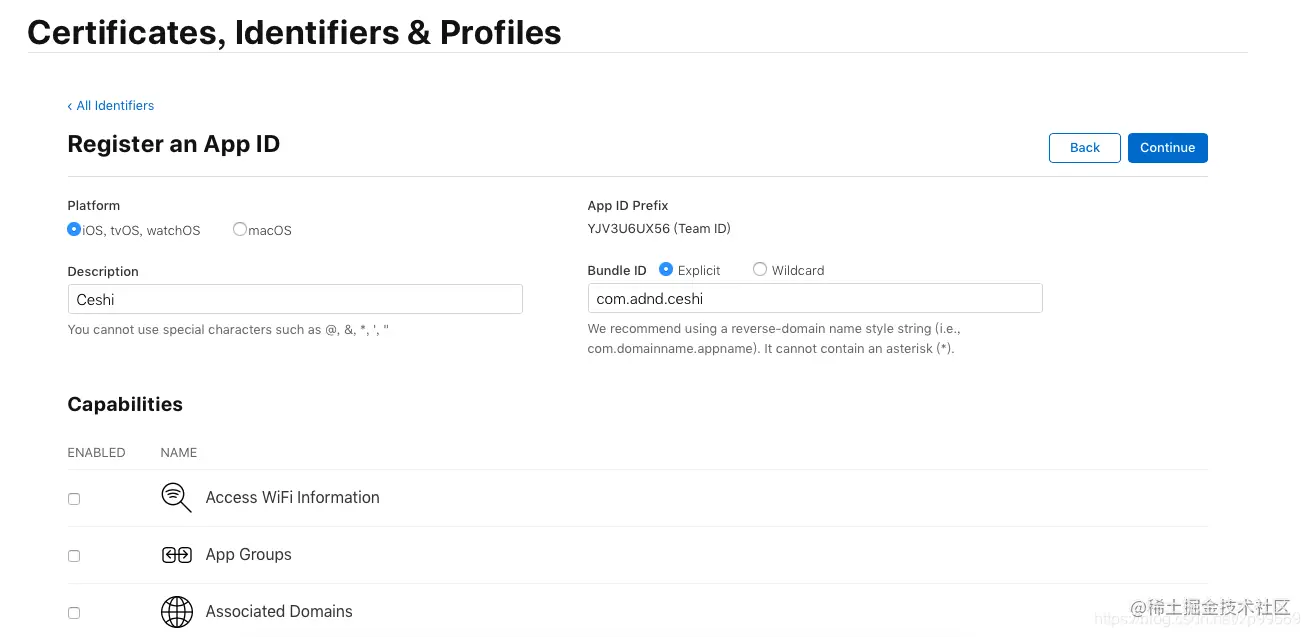Click the Associated Domains globe icon
The image size is (1310, 637).
[176, 611]
